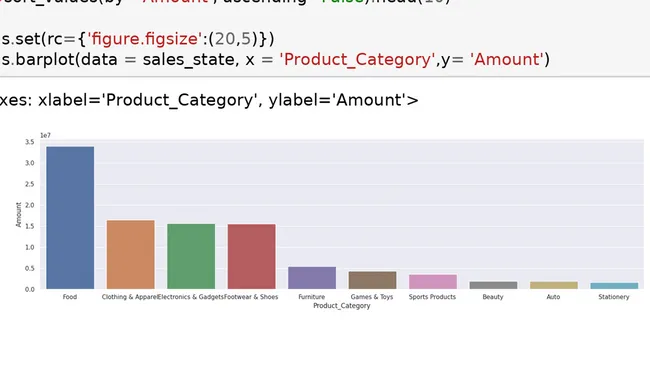Click the blue Food bar
This screenshot has width=650, height=366.
70,218
